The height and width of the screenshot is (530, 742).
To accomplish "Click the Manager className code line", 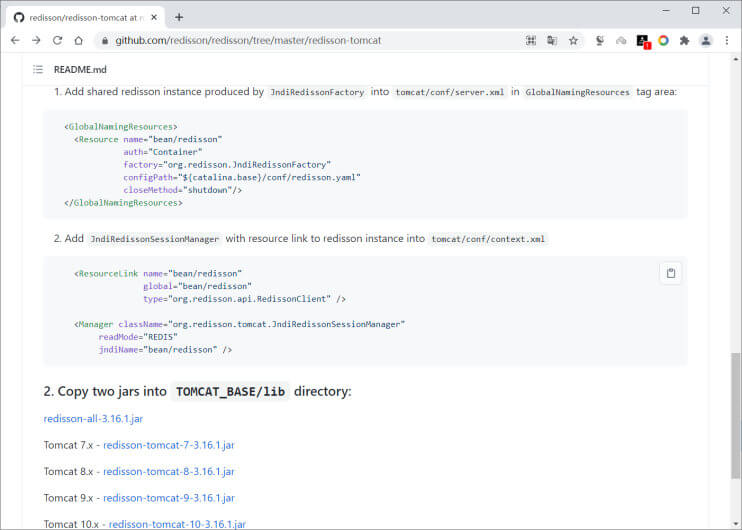I will click(239, 325).
